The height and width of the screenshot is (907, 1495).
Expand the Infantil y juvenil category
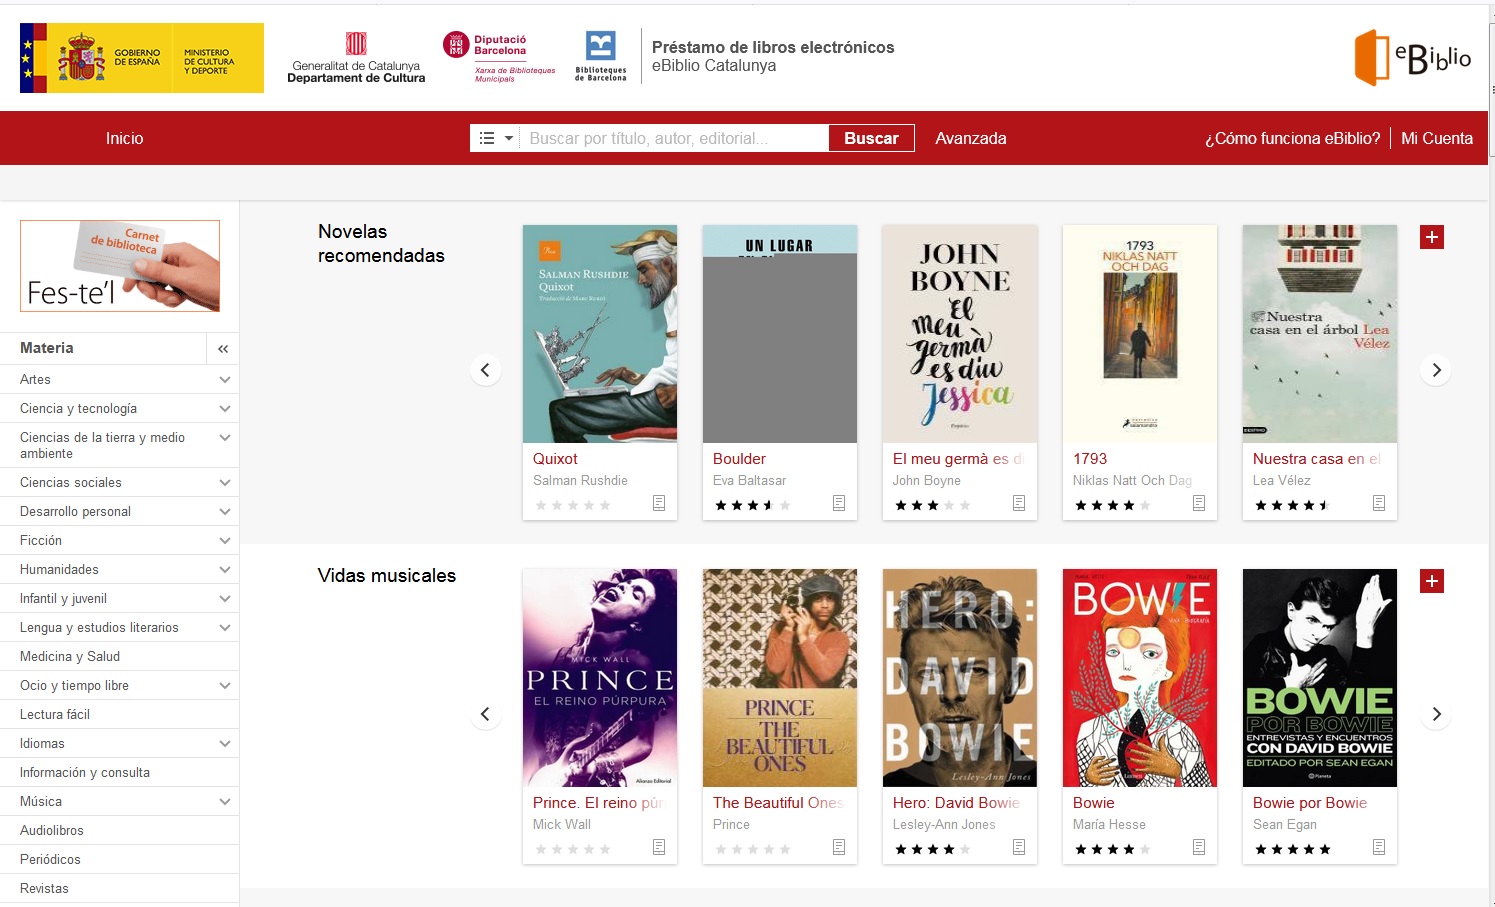click(x=225, y=599)
